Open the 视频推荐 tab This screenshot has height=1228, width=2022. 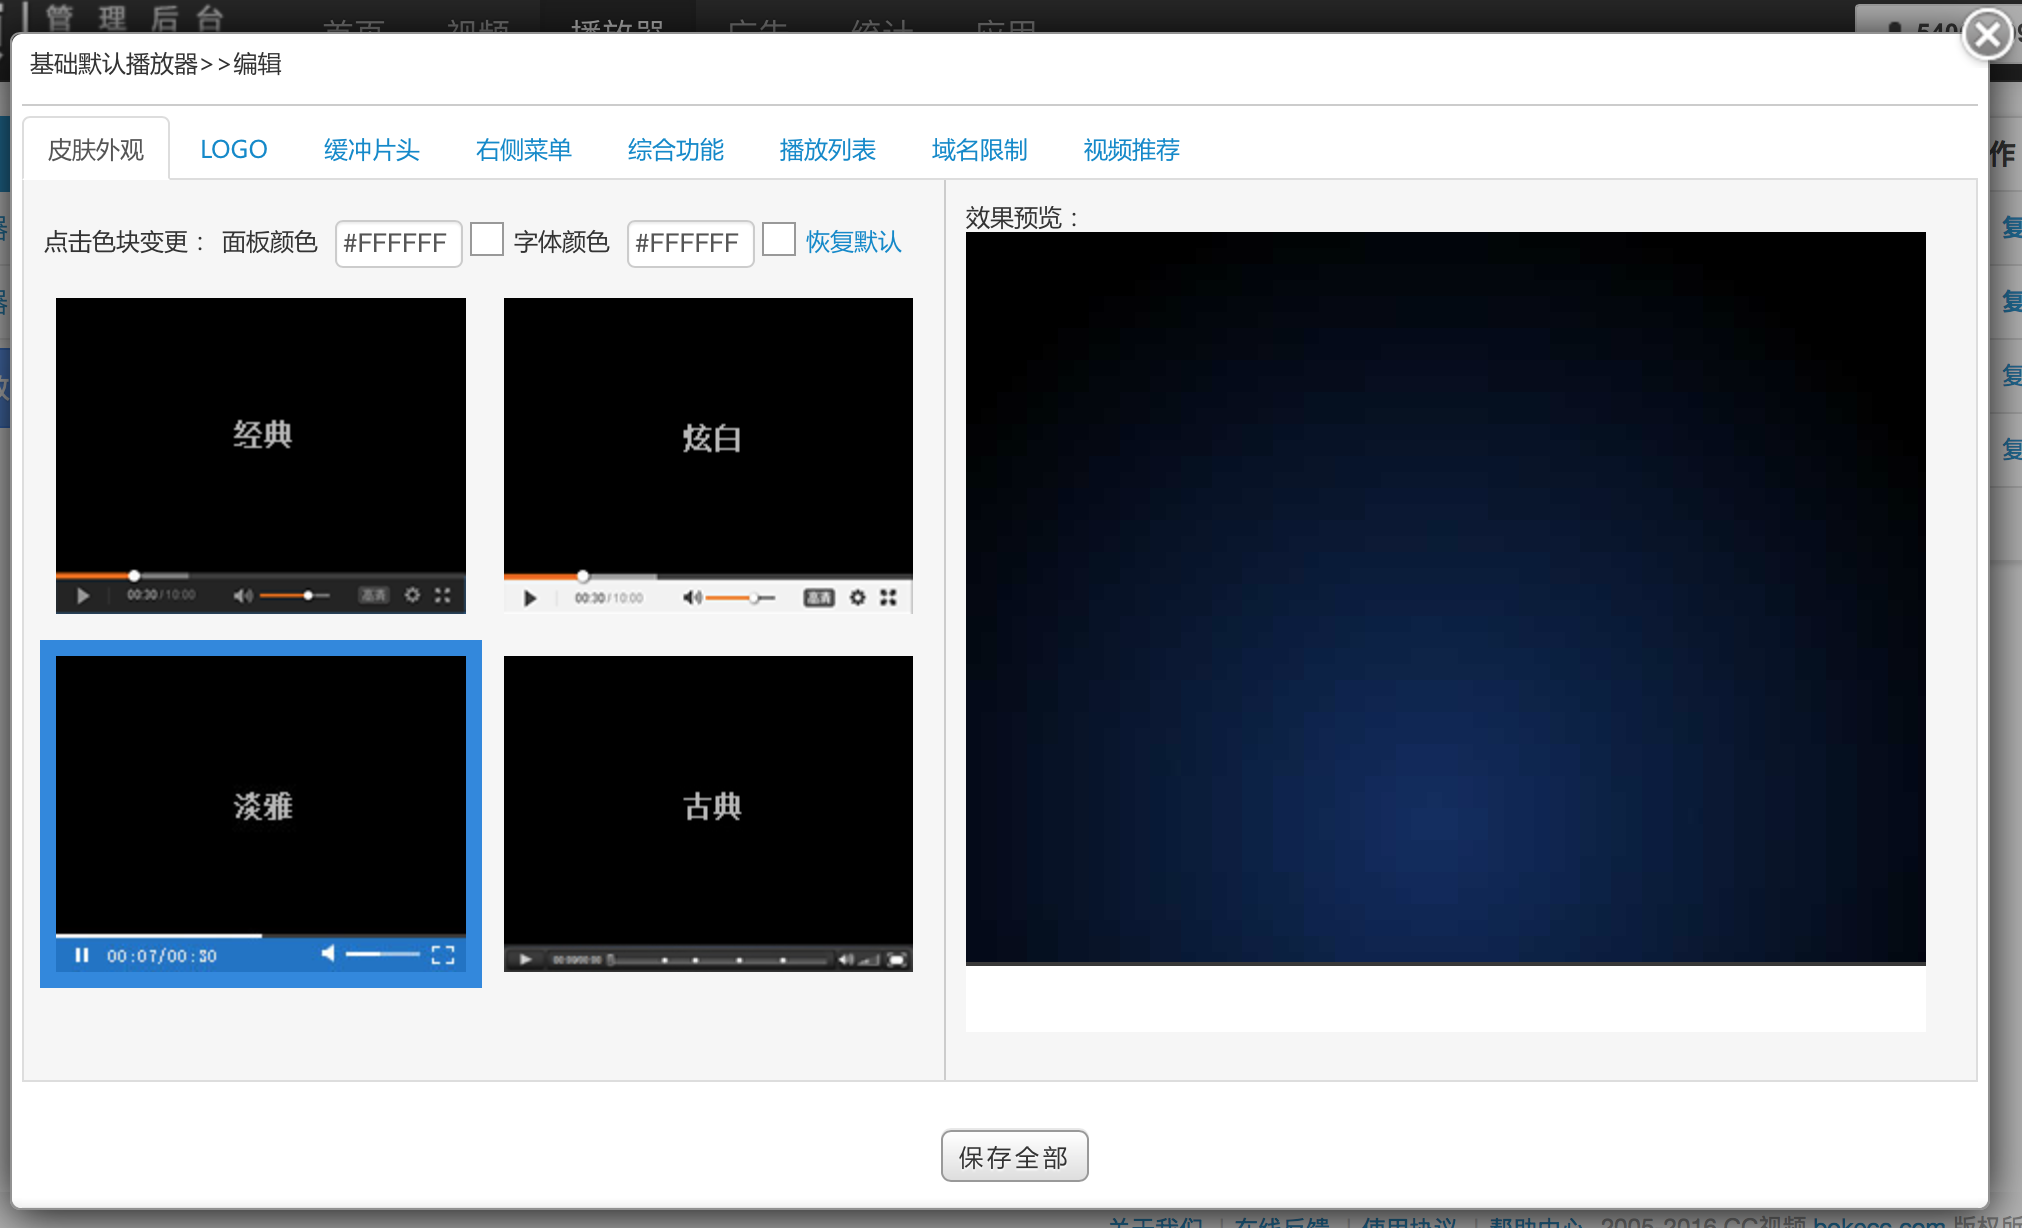1131,150
